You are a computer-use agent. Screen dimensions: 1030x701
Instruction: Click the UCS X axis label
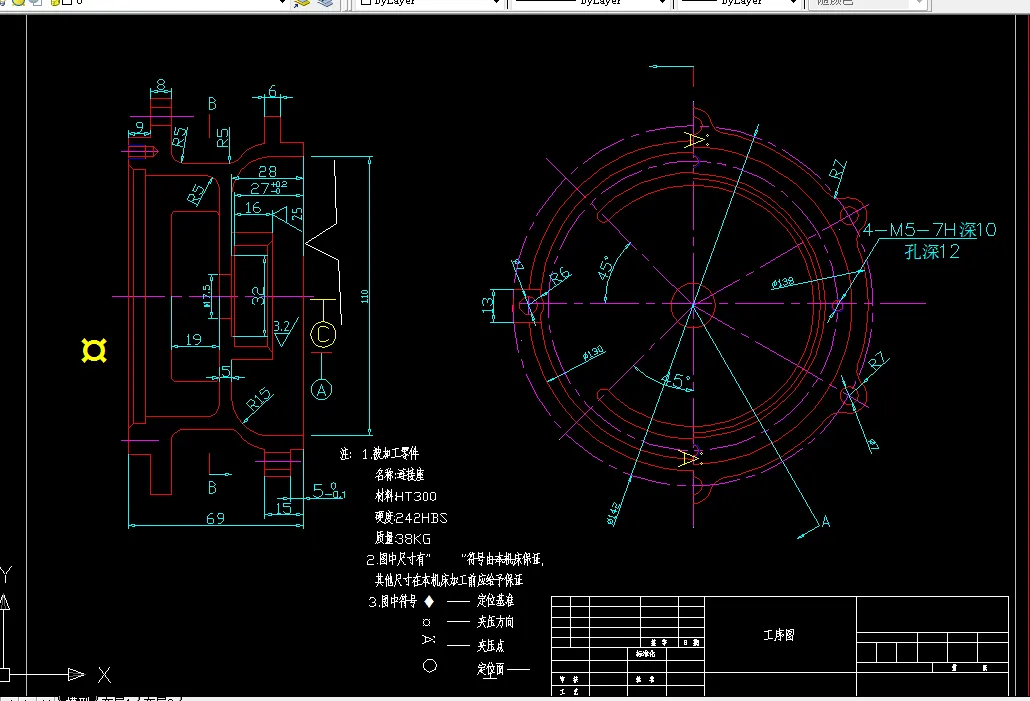tap(104, 675)
